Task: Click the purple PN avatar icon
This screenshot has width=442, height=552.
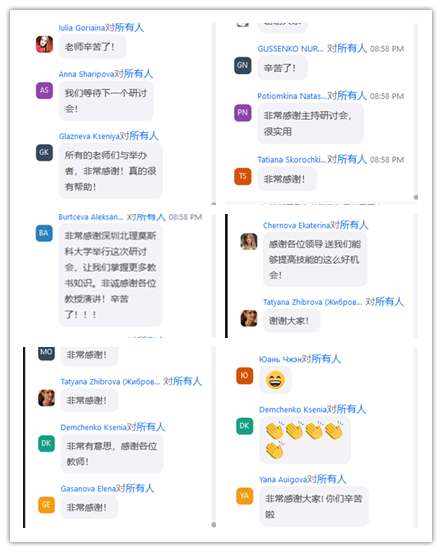Action: pos(243,113)
